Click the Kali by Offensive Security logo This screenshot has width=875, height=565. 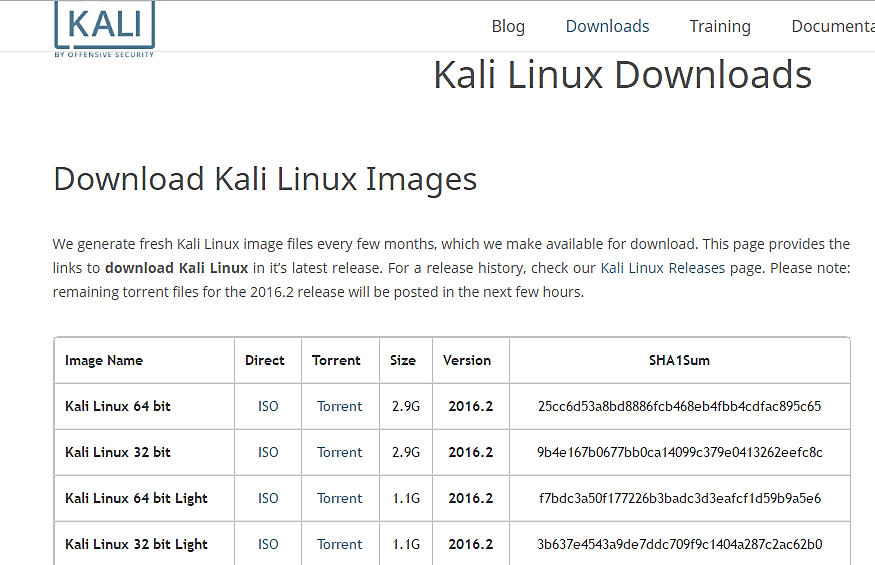point(104,29)
